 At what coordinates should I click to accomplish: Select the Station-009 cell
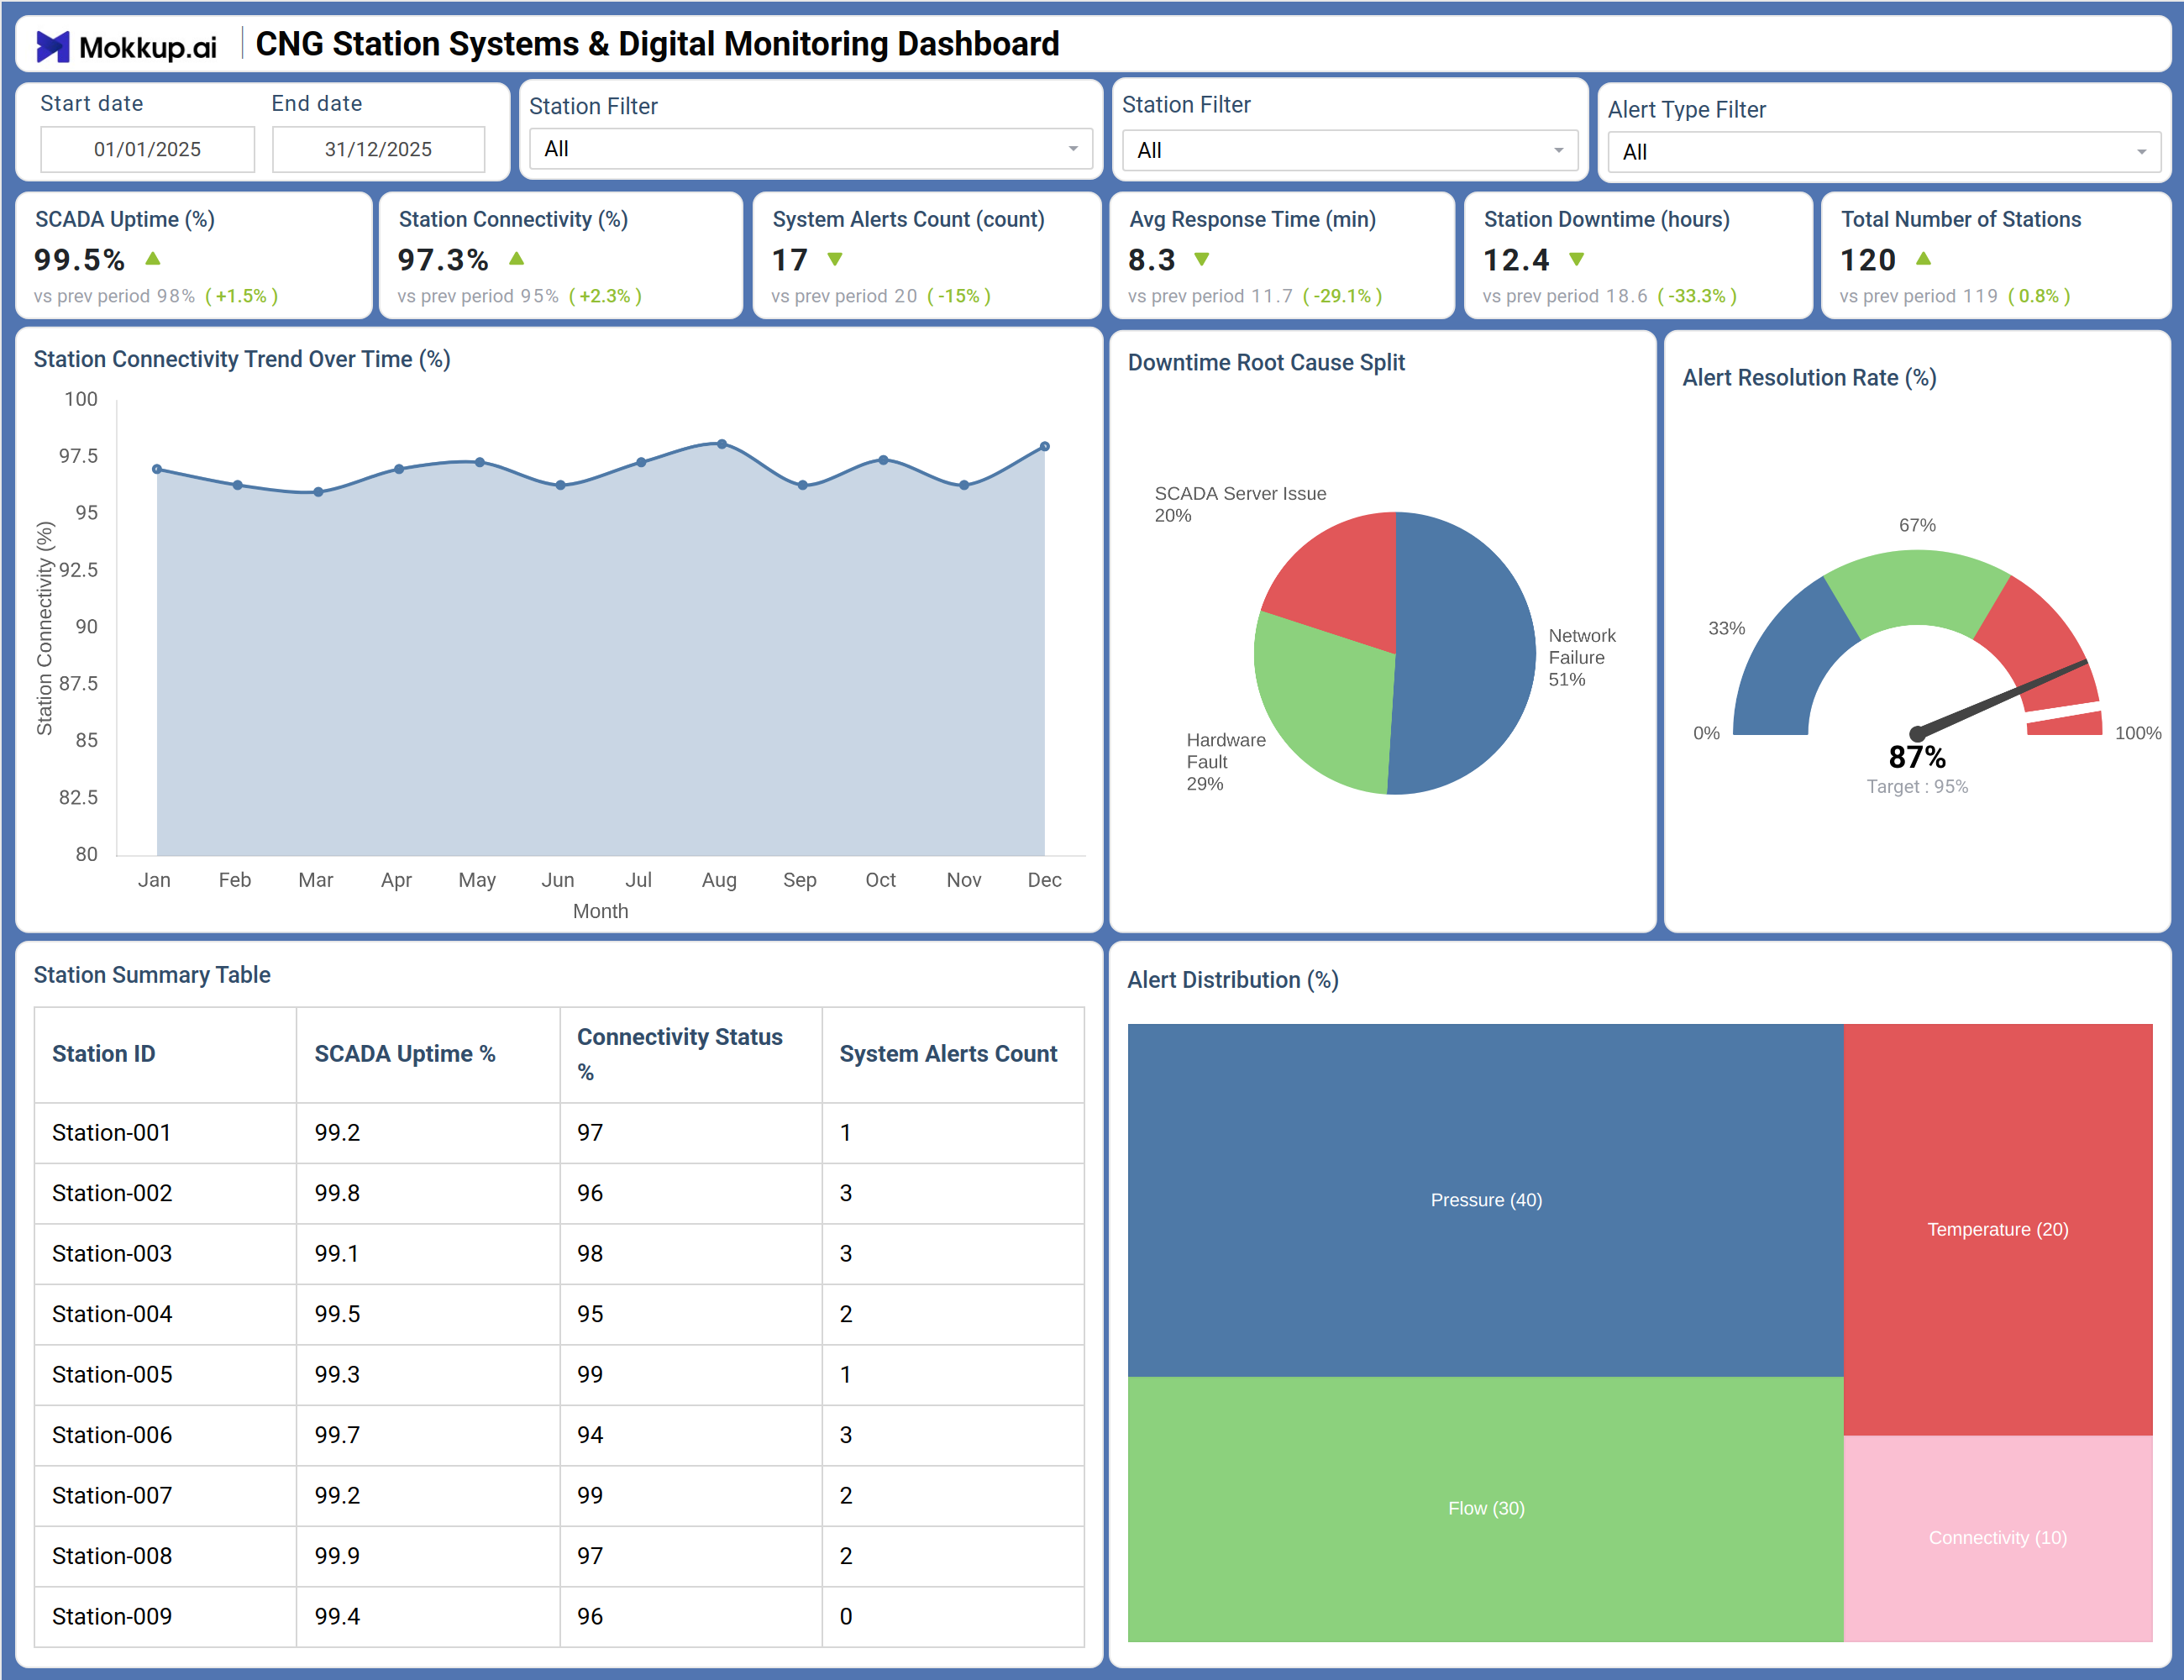pyautogui.click(x=165, y=1617)
